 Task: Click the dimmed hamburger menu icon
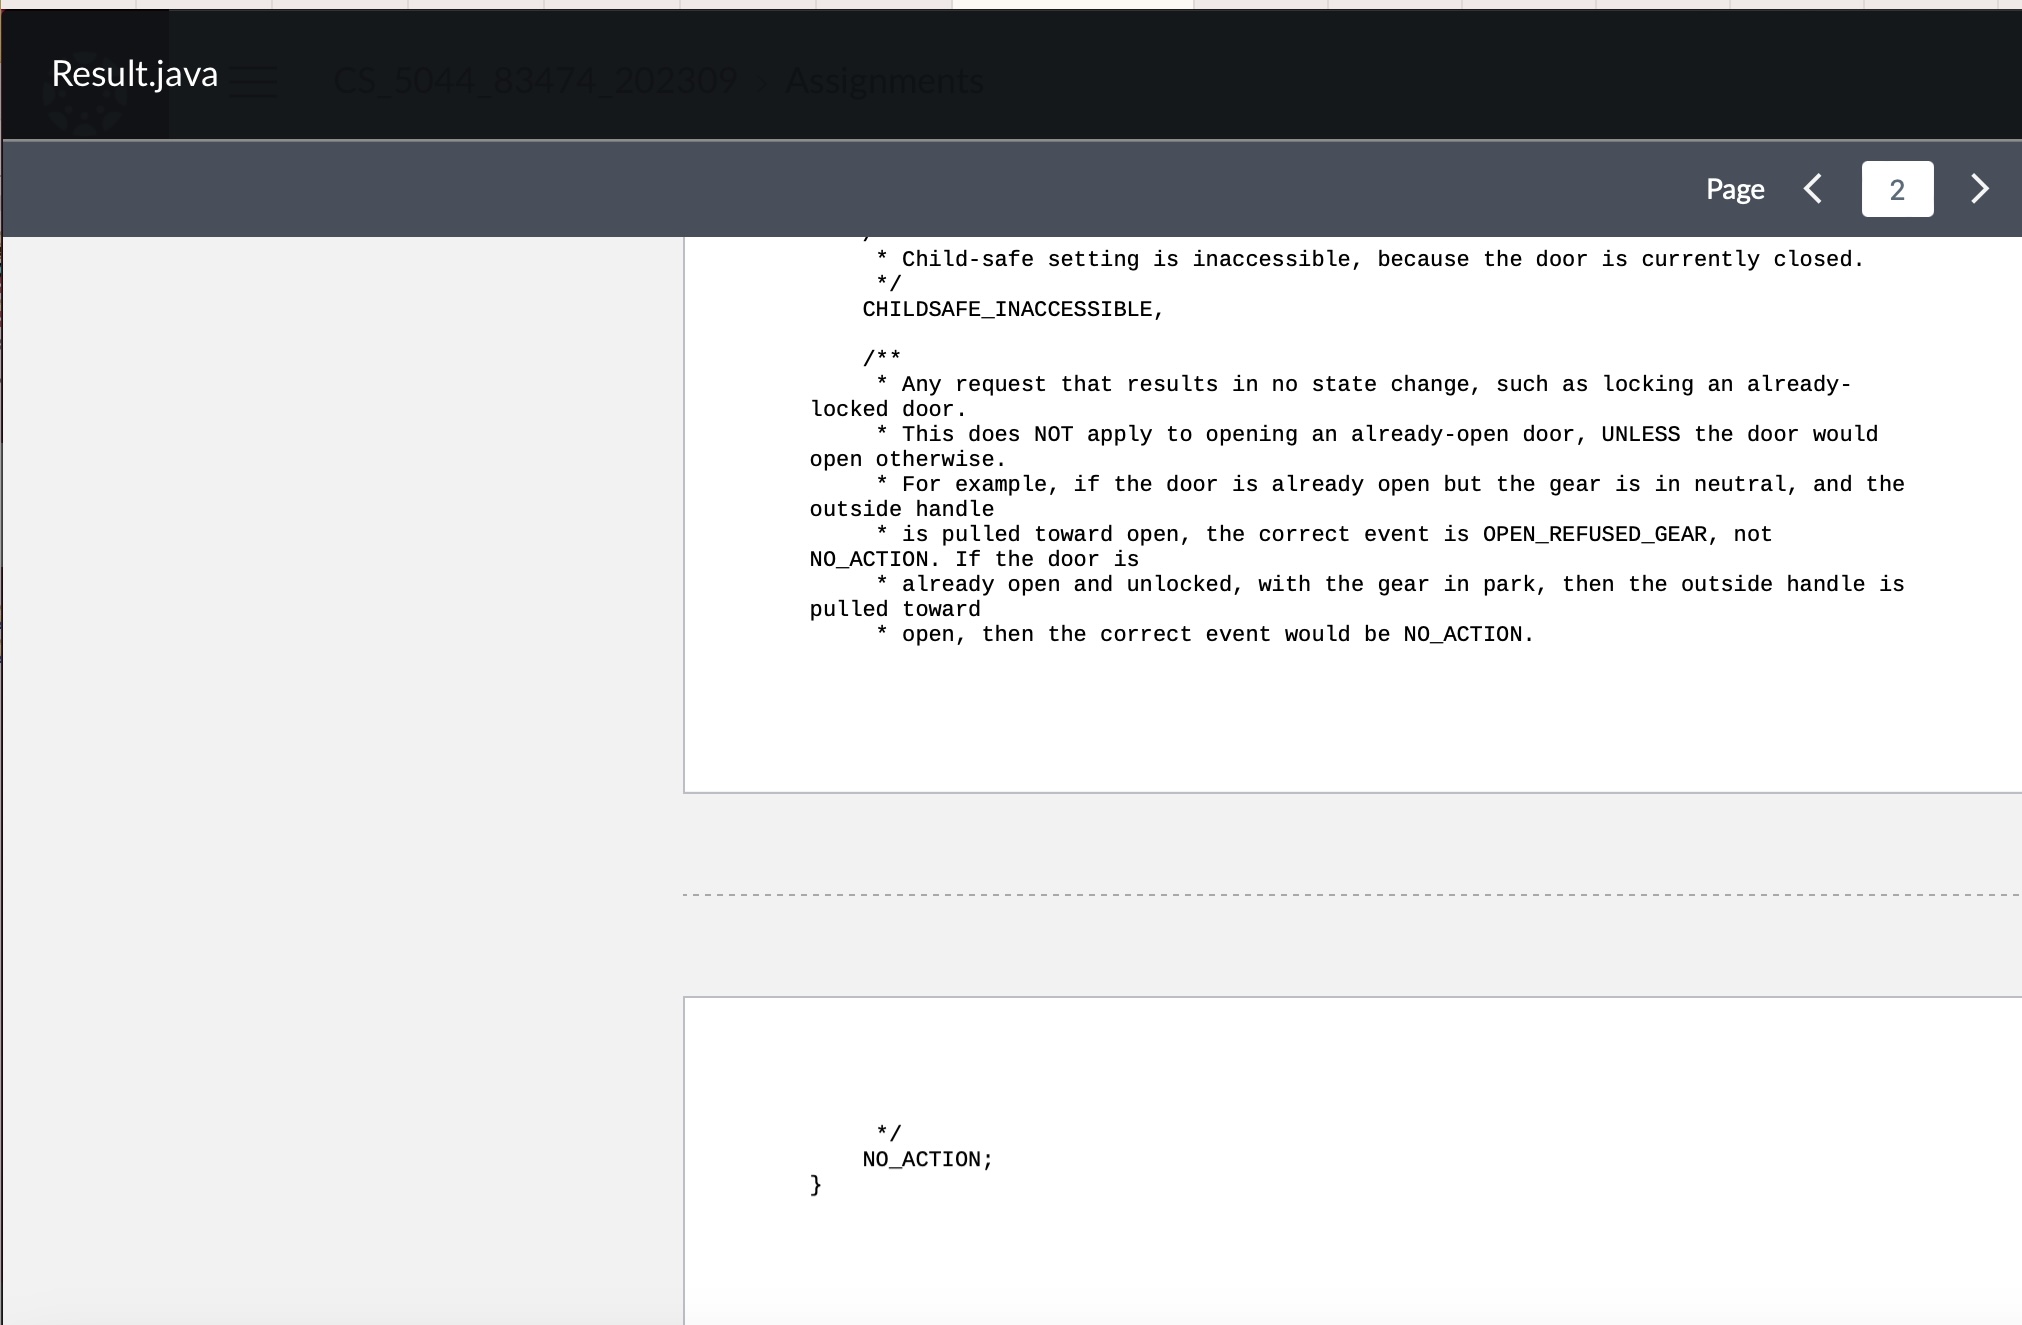(x=254, y=81)
